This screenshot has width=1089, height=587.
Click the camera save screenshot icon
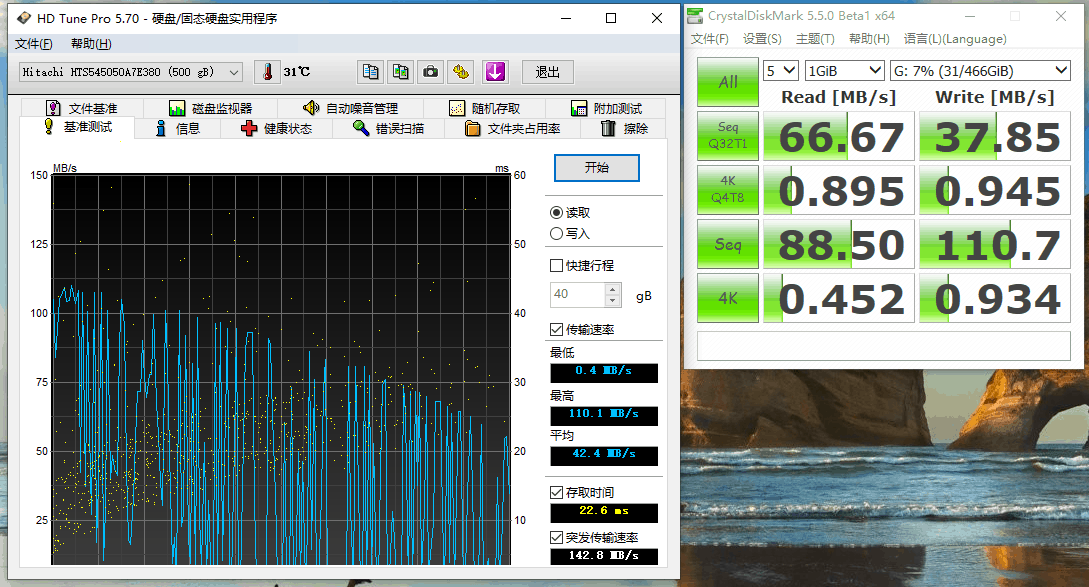click(431, 72)
